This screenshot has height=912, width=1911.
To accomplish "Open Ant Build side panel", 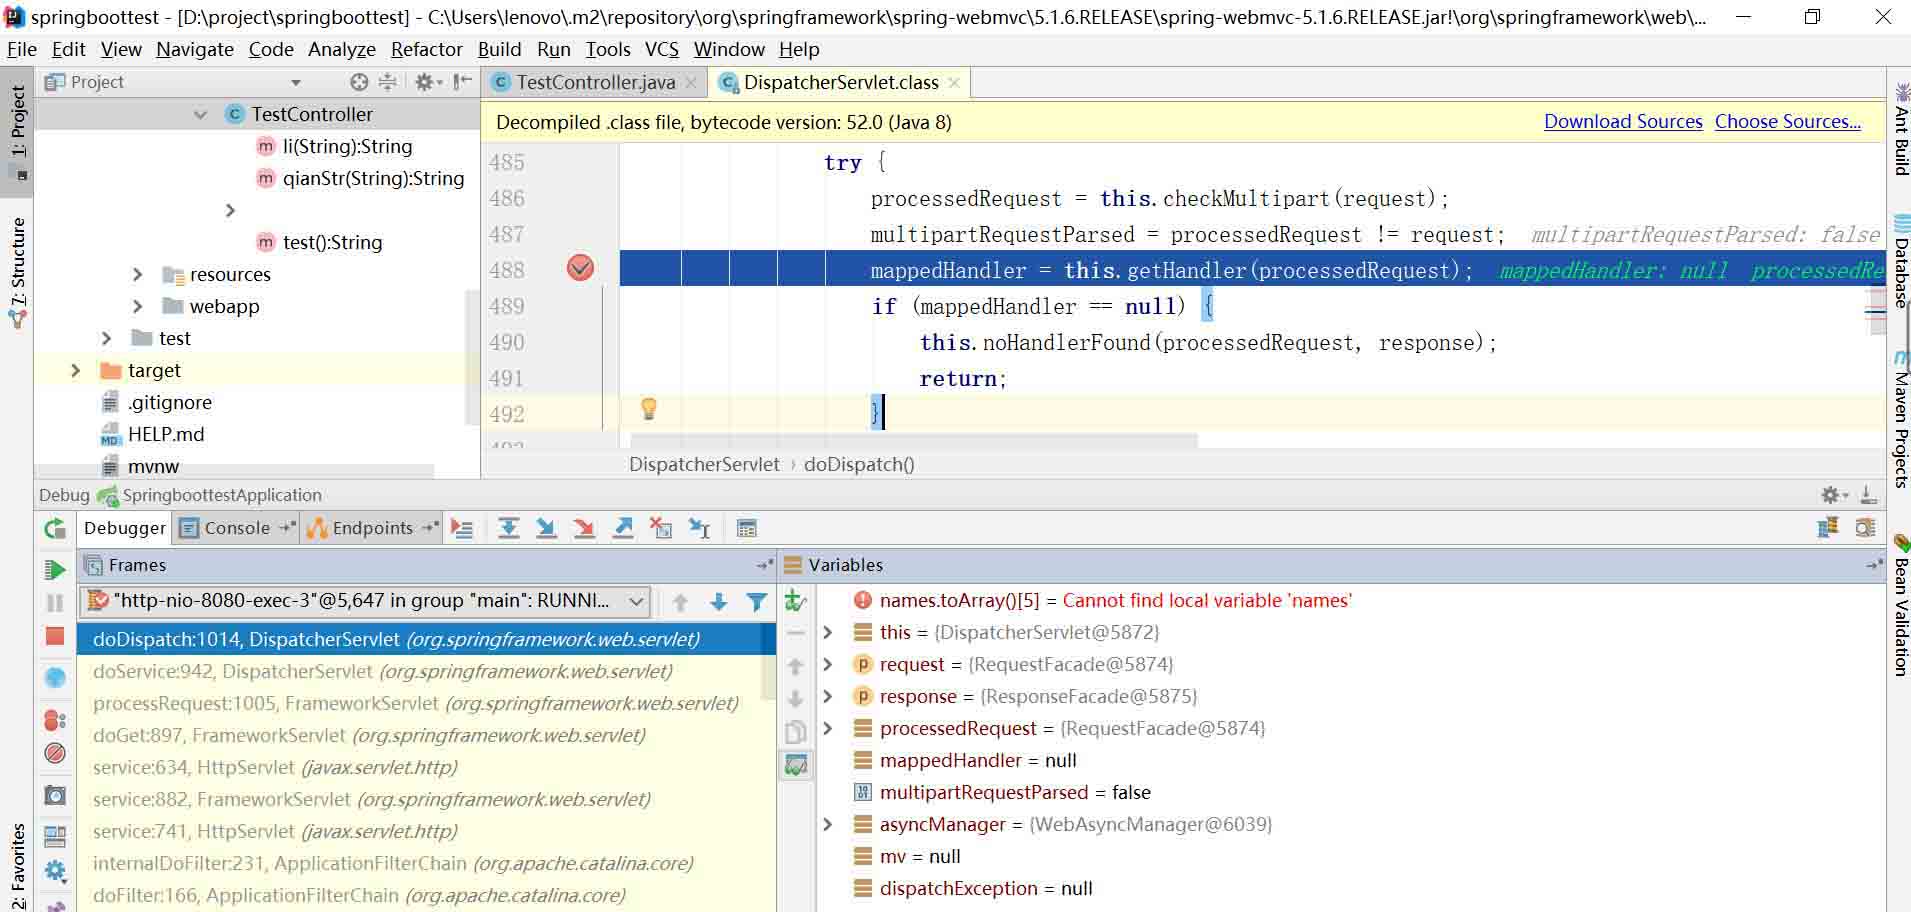I will (1900, 130).
